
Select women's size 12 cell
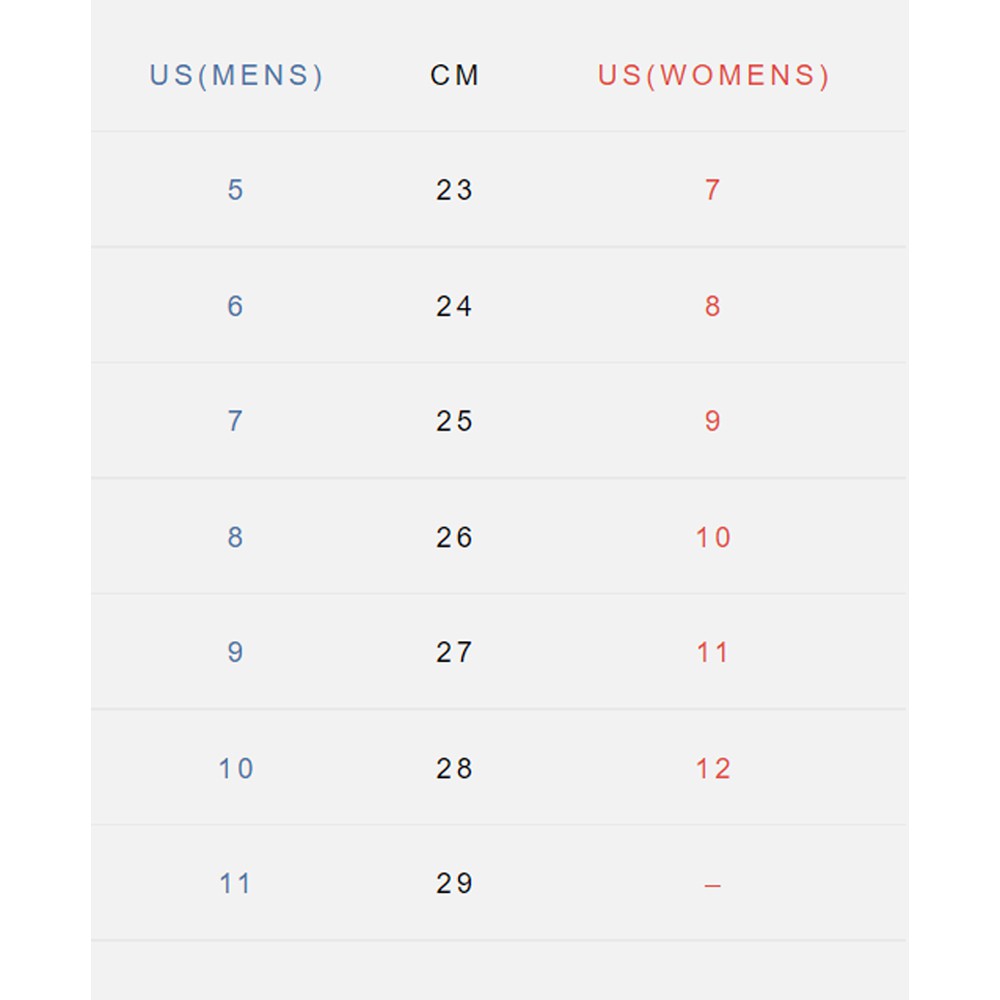pos(713,768)
